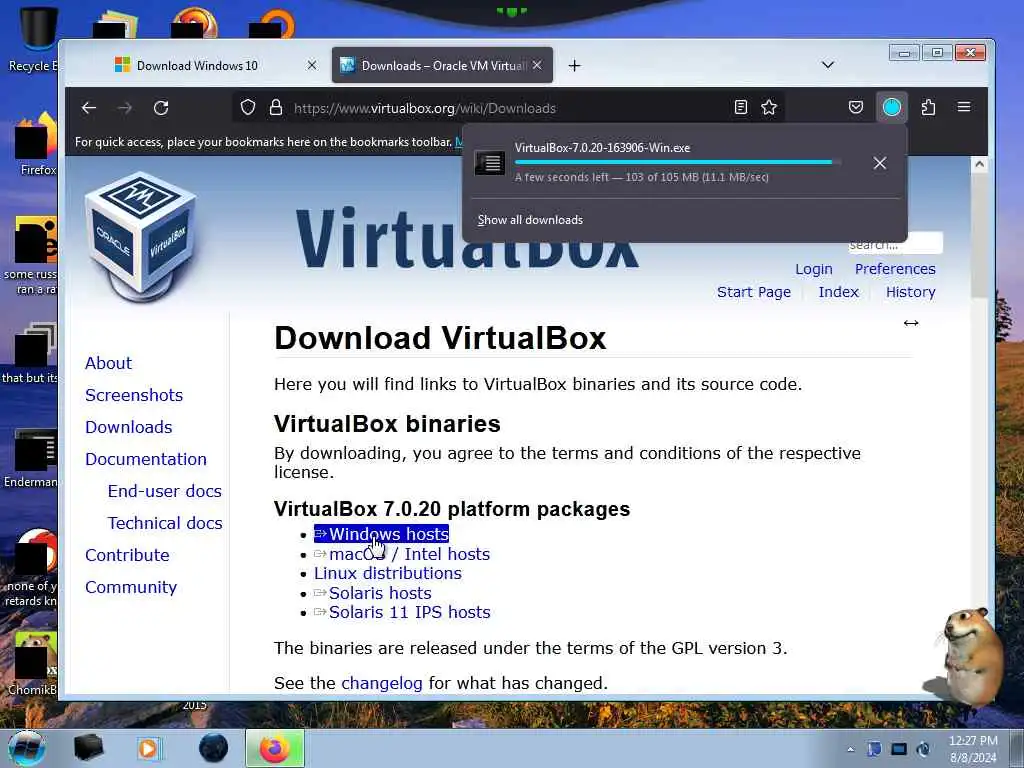
Task: Open the changelog link
Action: 382,683
